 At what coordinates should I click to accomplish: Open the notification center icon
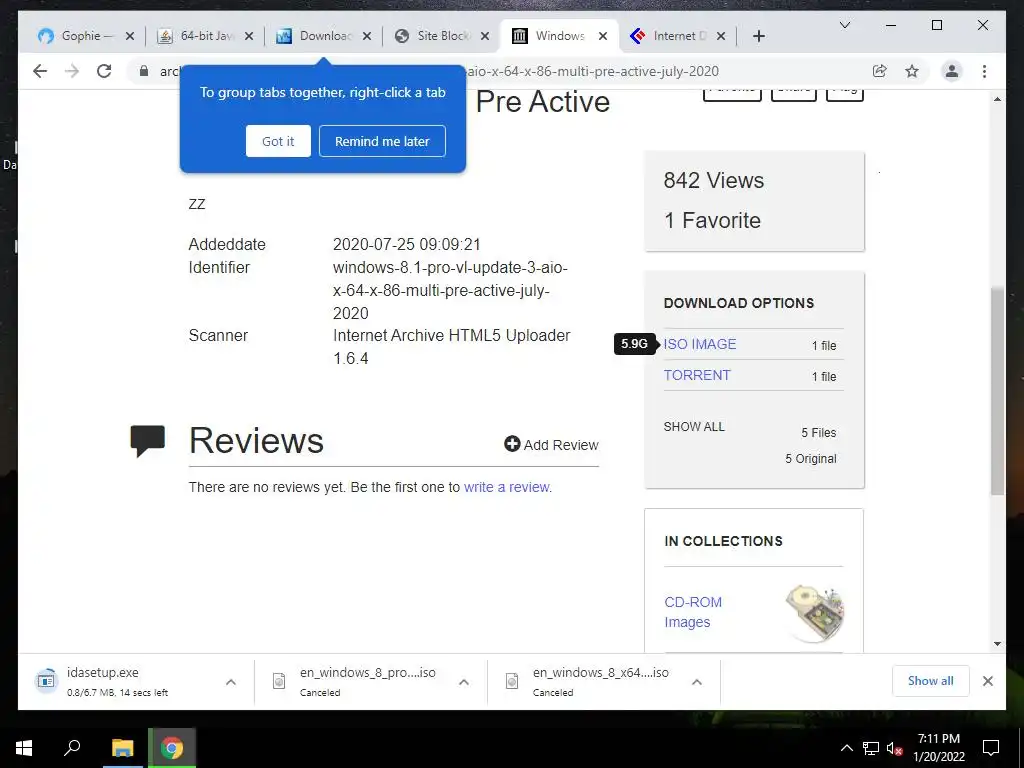coord(991,748)
